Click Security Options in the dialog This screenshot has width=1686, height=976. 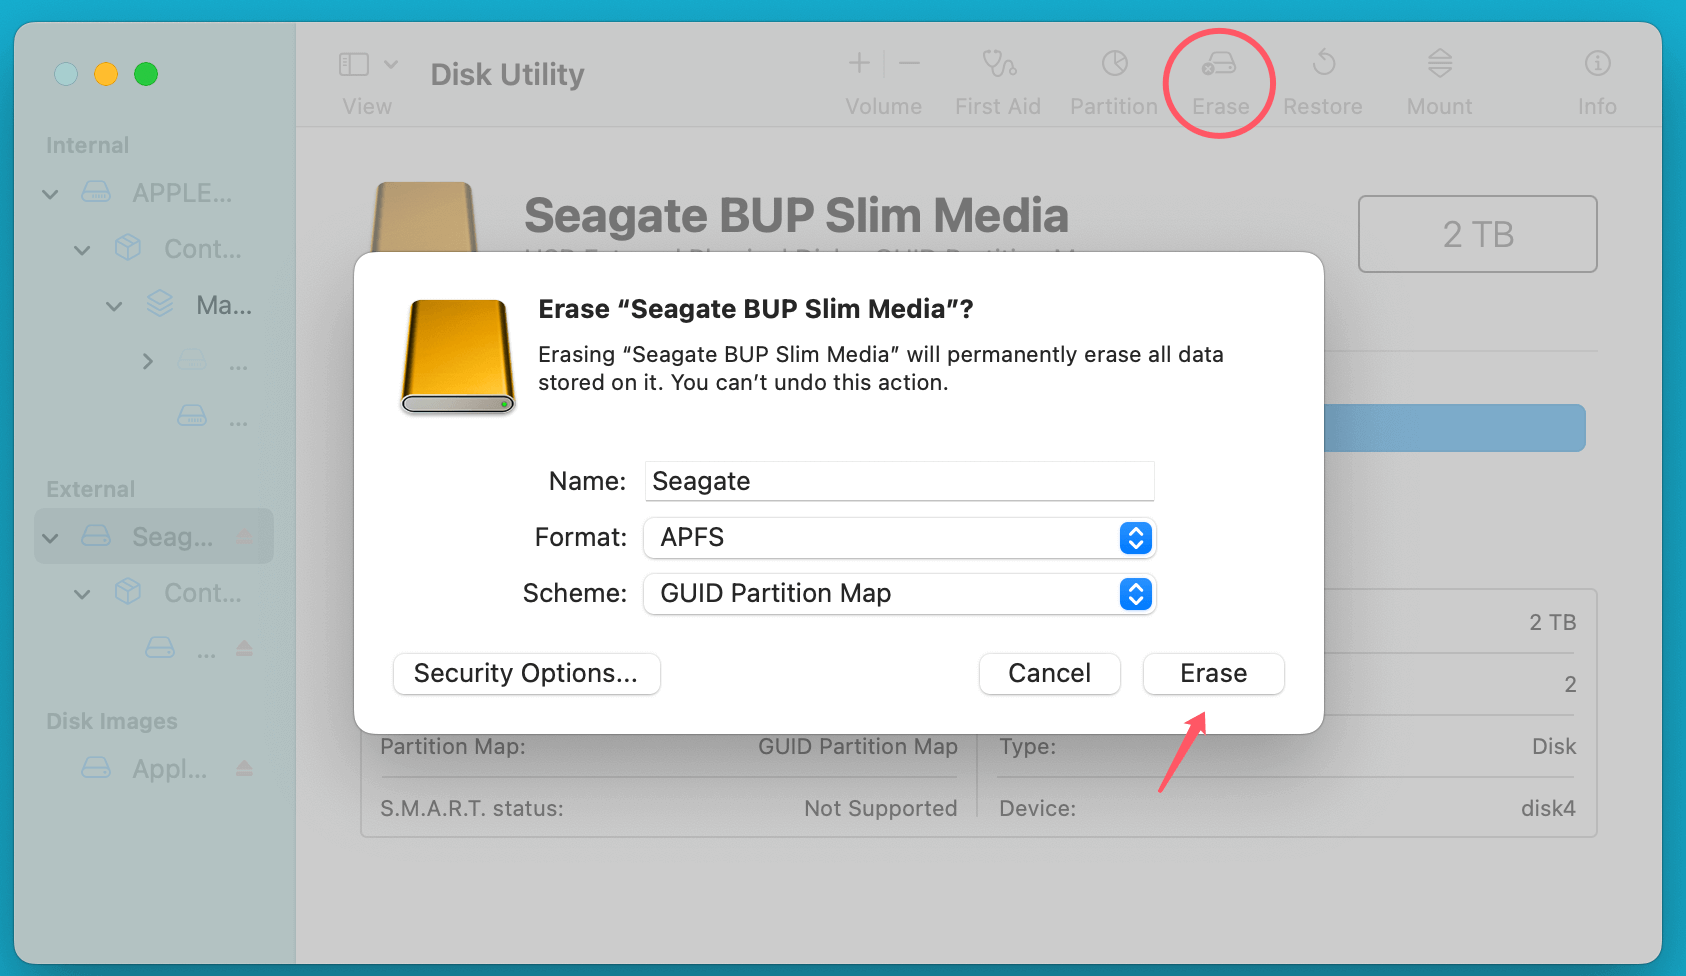click(x=526, y=673)
